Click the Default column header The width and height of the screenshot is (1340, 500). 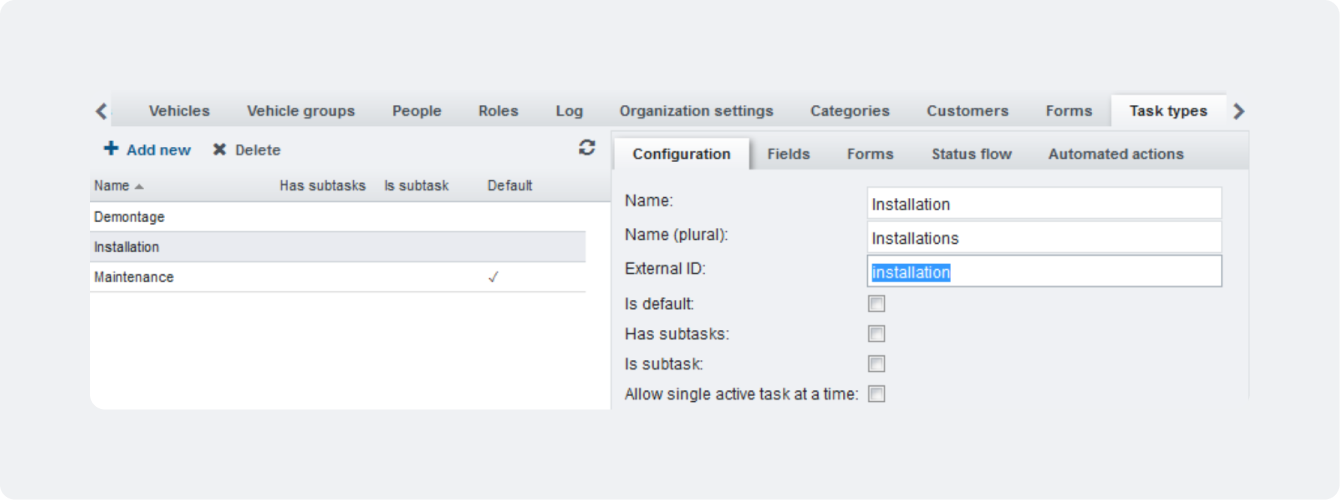pyautogui.click(x=509, y=186)
